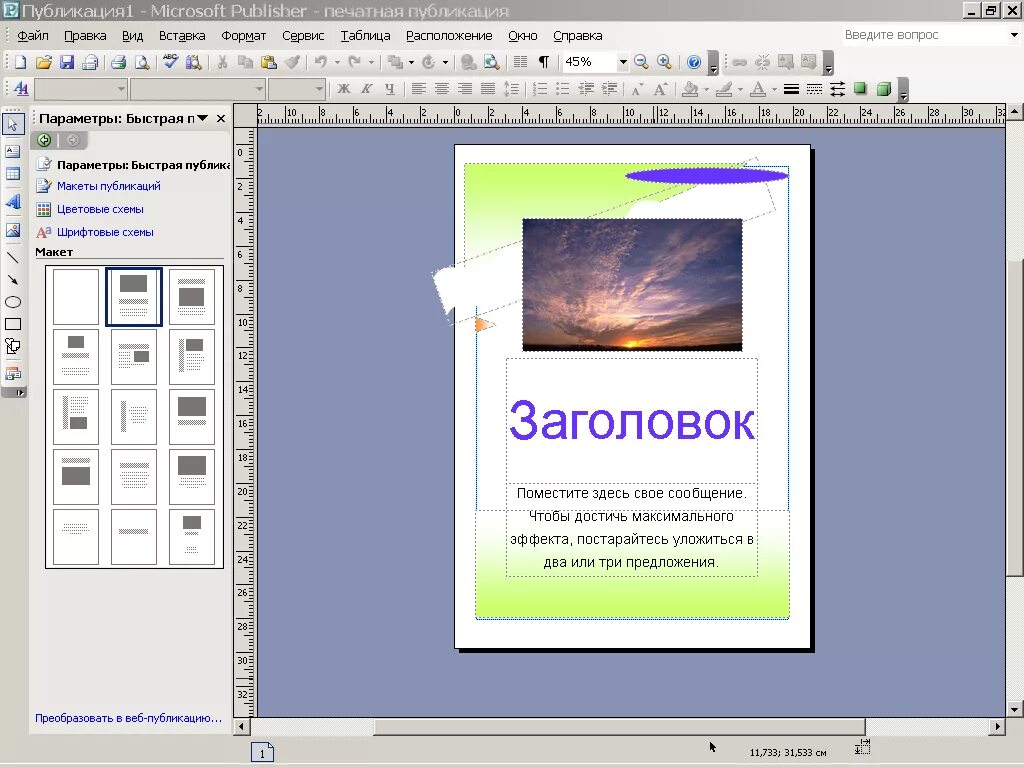Click Преобразовать в веб-публикацию link
This screenshot has width=1024, height=768.
[128, 718]
